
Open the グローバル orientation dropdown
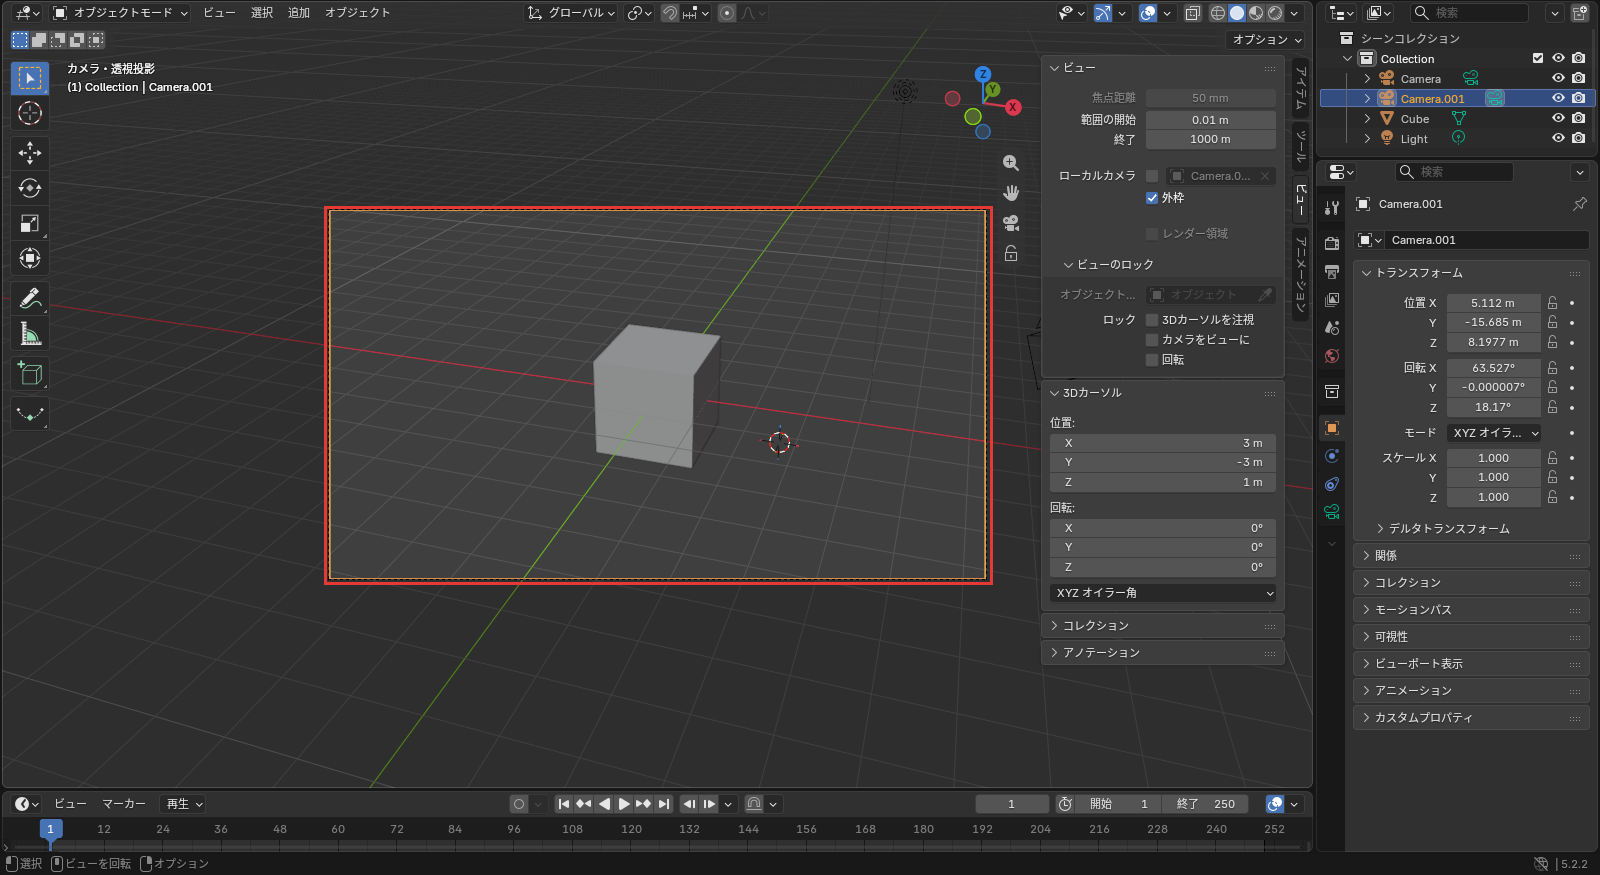coord(571,13)
